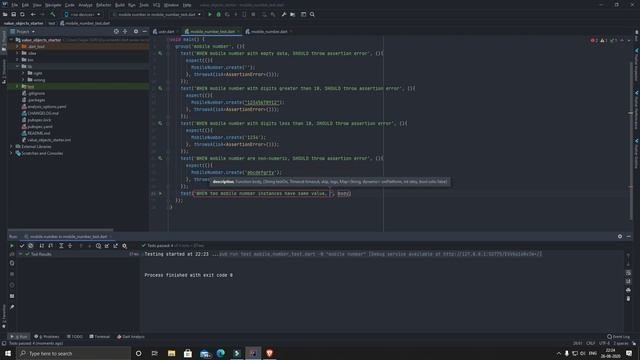Open the Event Log
Image resolution: width=640 pixels, height=360 pixels.
(618, 337)
